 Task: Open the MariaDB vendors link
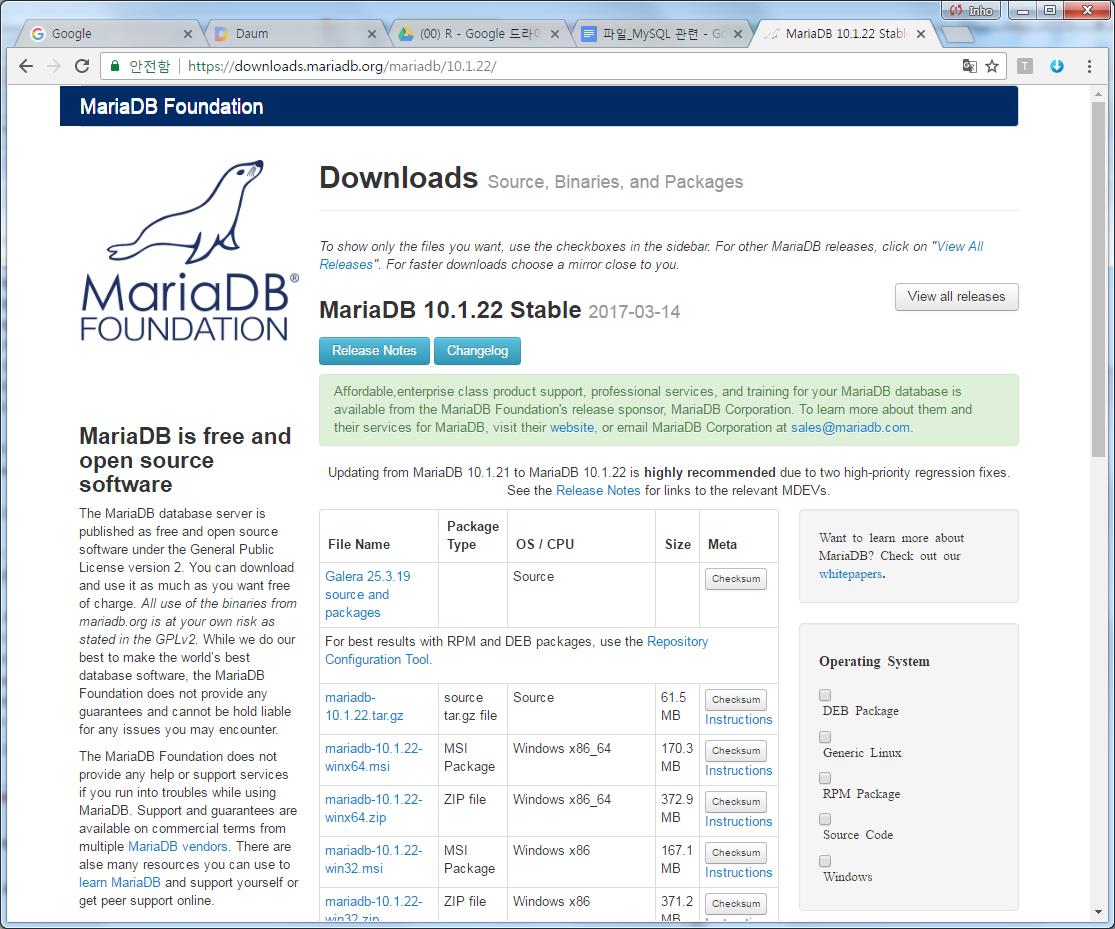coord(178,846)
